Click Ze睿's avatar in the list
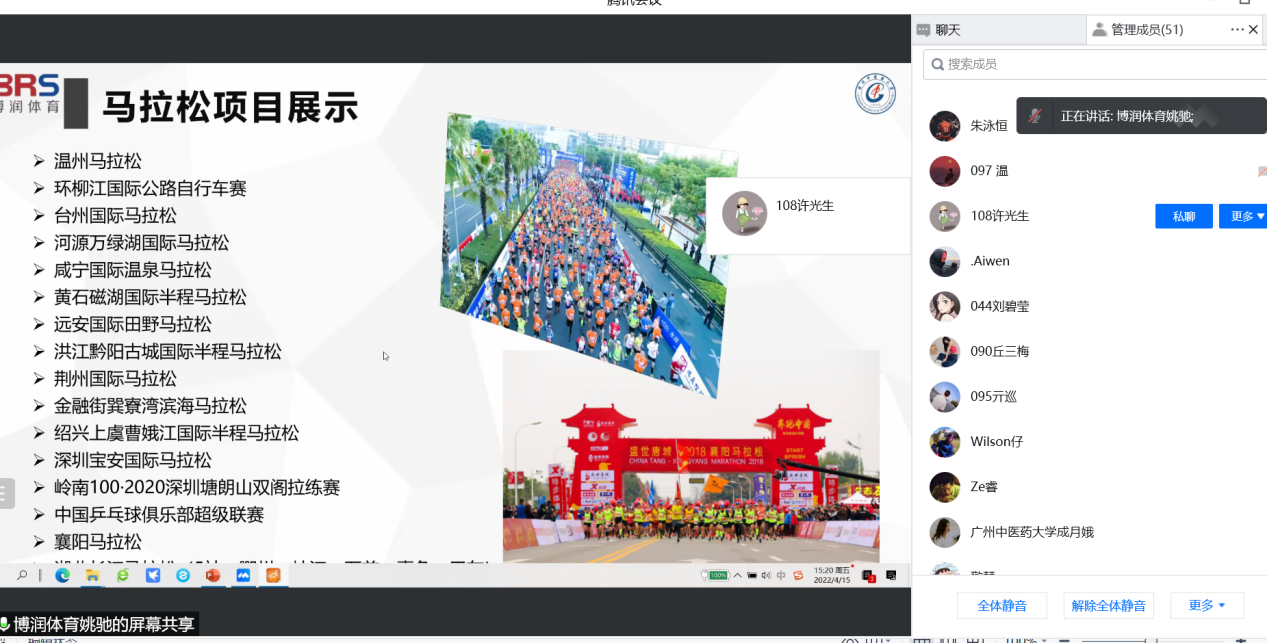Image resolution: width=1267 pixels, height=643 pixels. pyautogui.click(x=945, y=487)
